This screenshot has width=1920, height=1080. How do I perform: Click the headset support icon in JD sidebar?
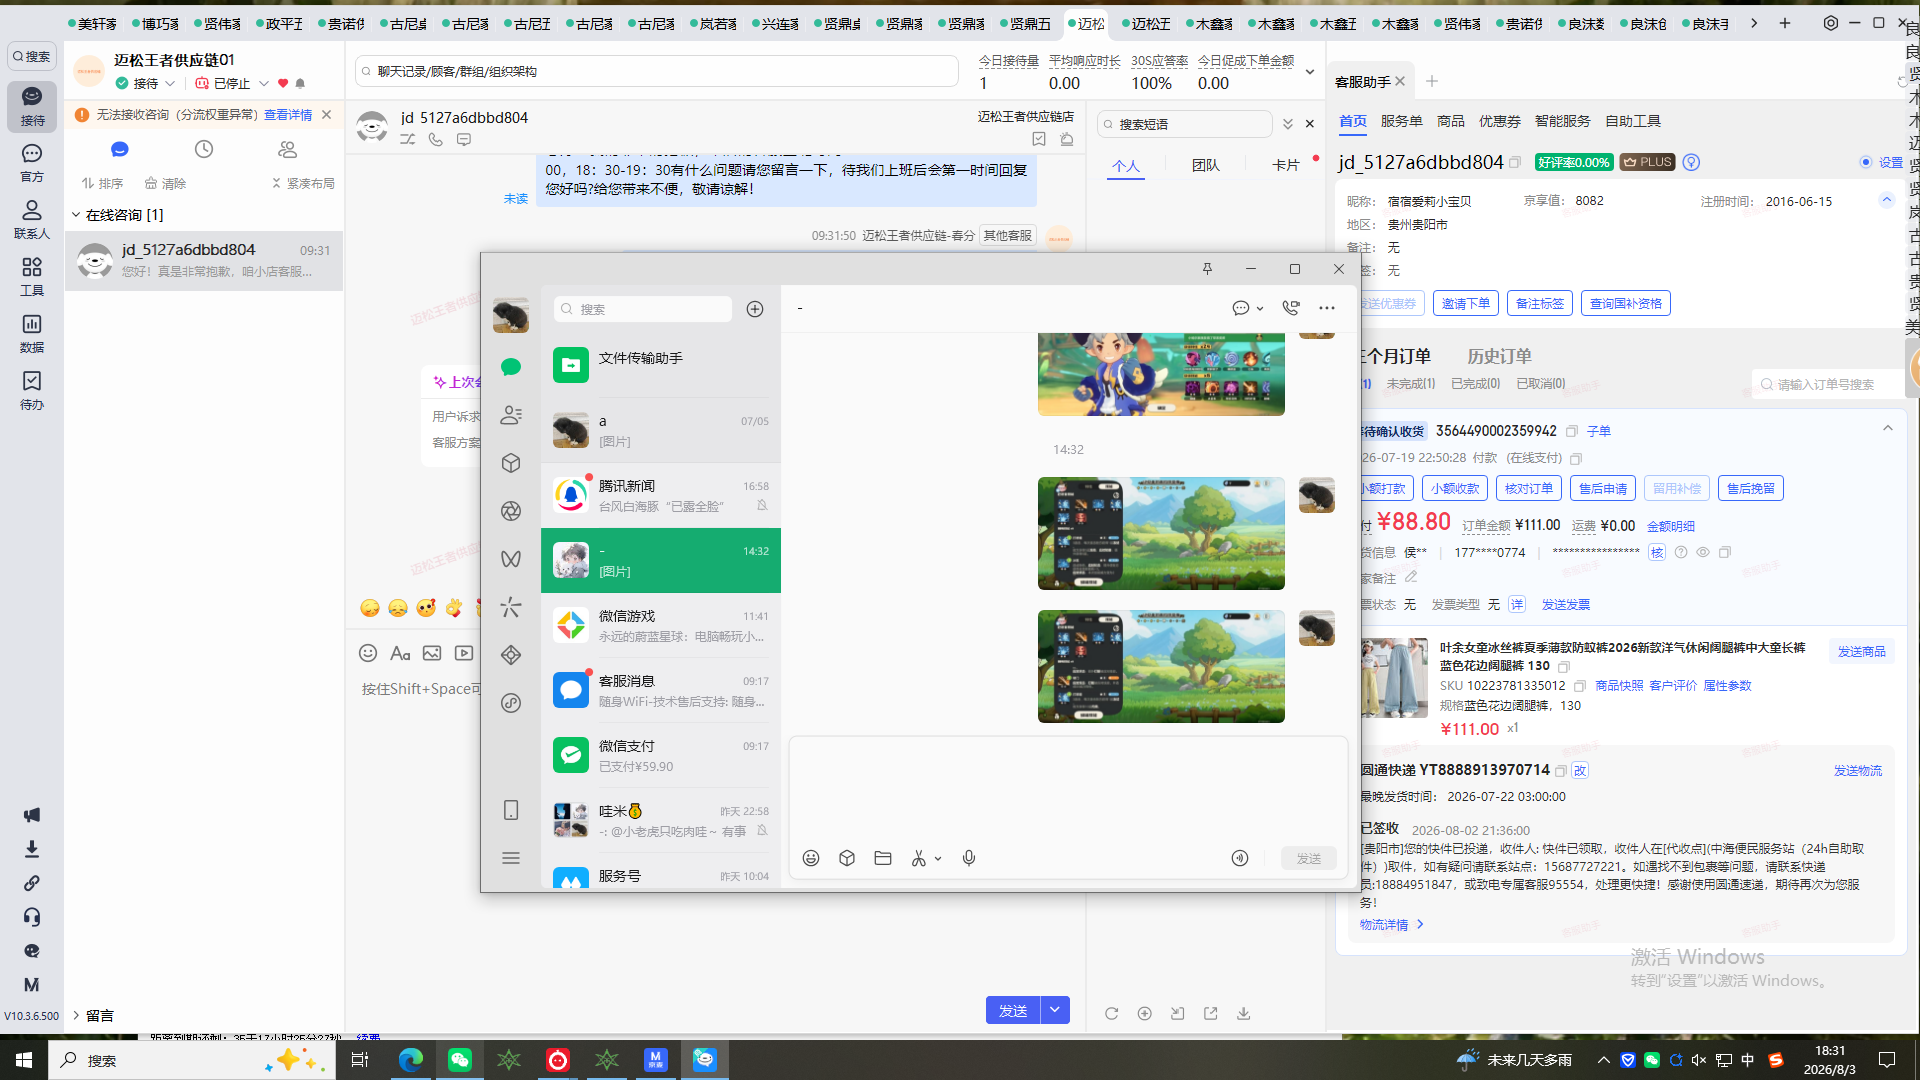click(x=32, y=917)
